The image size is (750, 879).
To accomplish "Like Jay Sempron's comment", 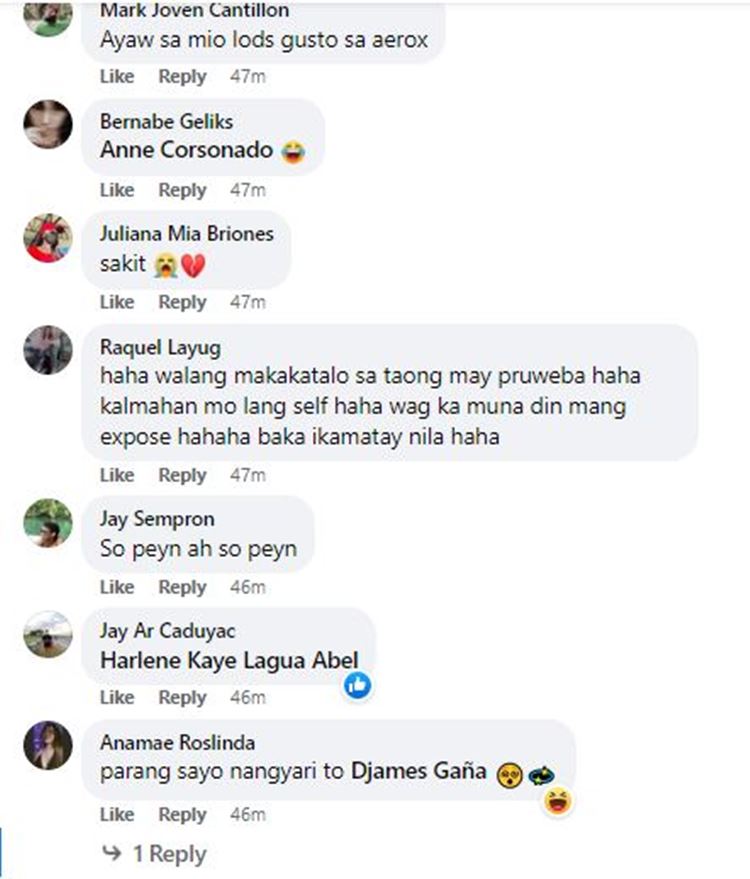I will (x=117, y=587).
